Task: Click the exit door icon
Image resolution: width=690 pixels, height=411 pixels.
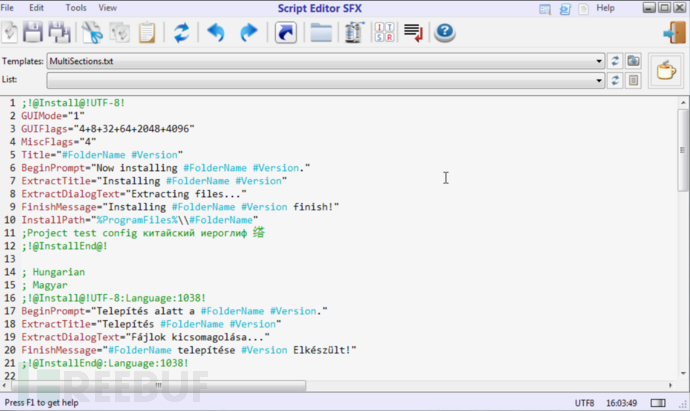Action: click(x=675, y=33)
